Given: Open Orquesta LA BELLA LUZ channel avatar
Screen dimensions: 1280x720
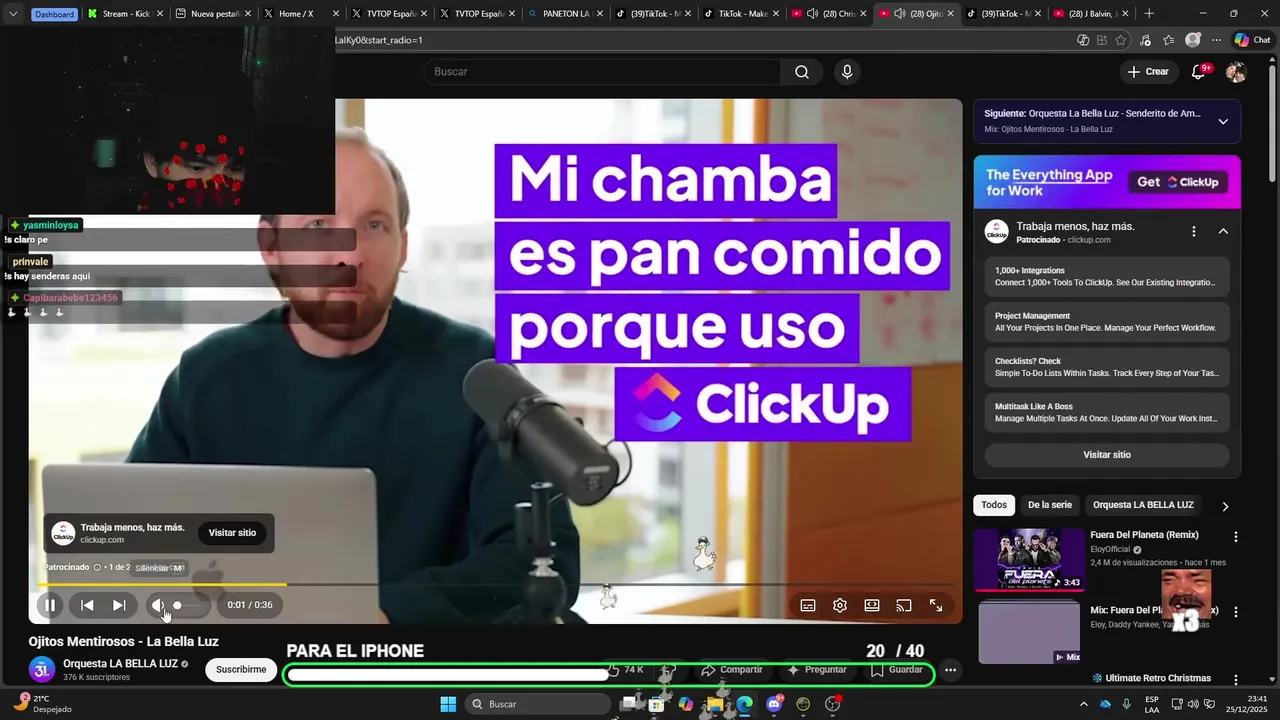Looking at the screenshot, I should pyautogui.click(x=41, y=669).
